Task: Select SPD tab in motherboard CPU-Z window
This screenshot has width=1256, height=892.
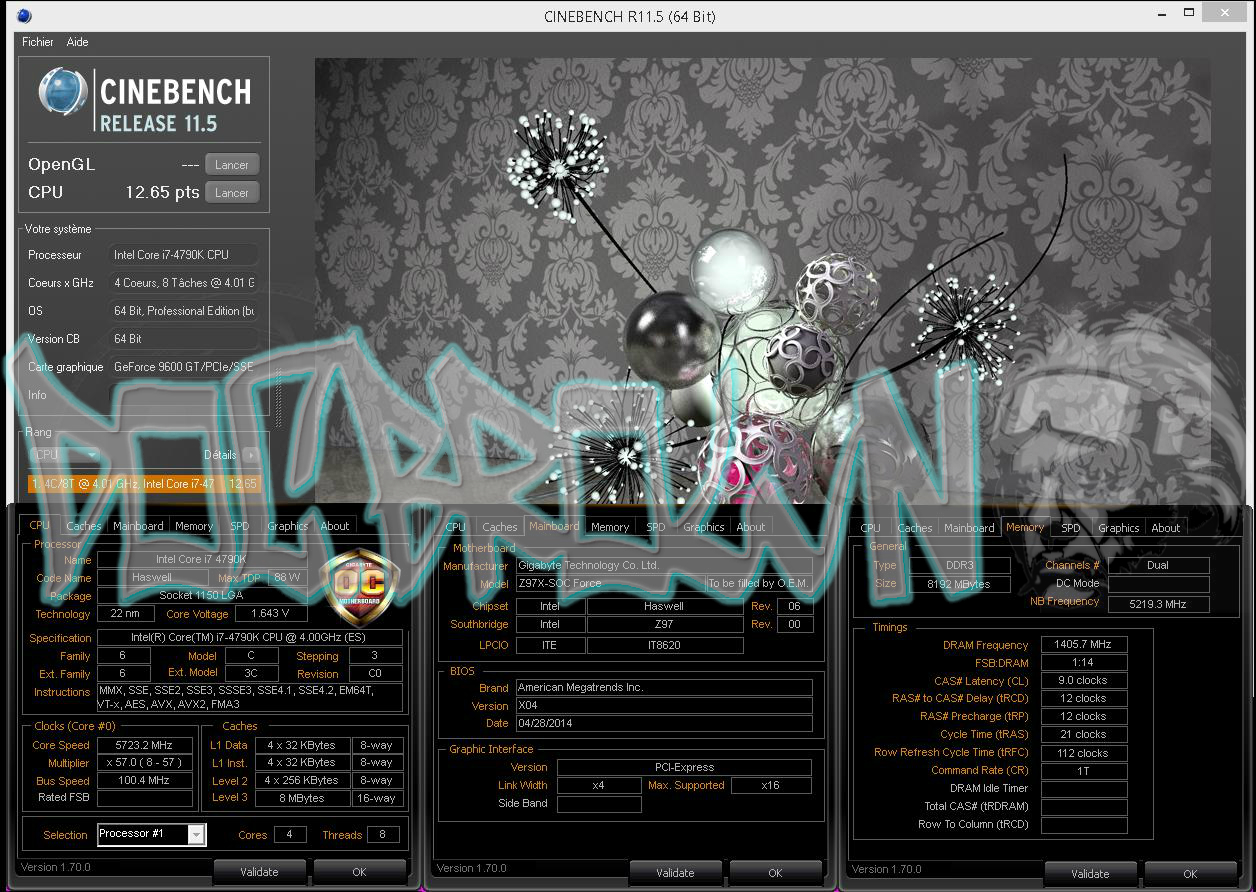Action: click(x=656, y=527)
